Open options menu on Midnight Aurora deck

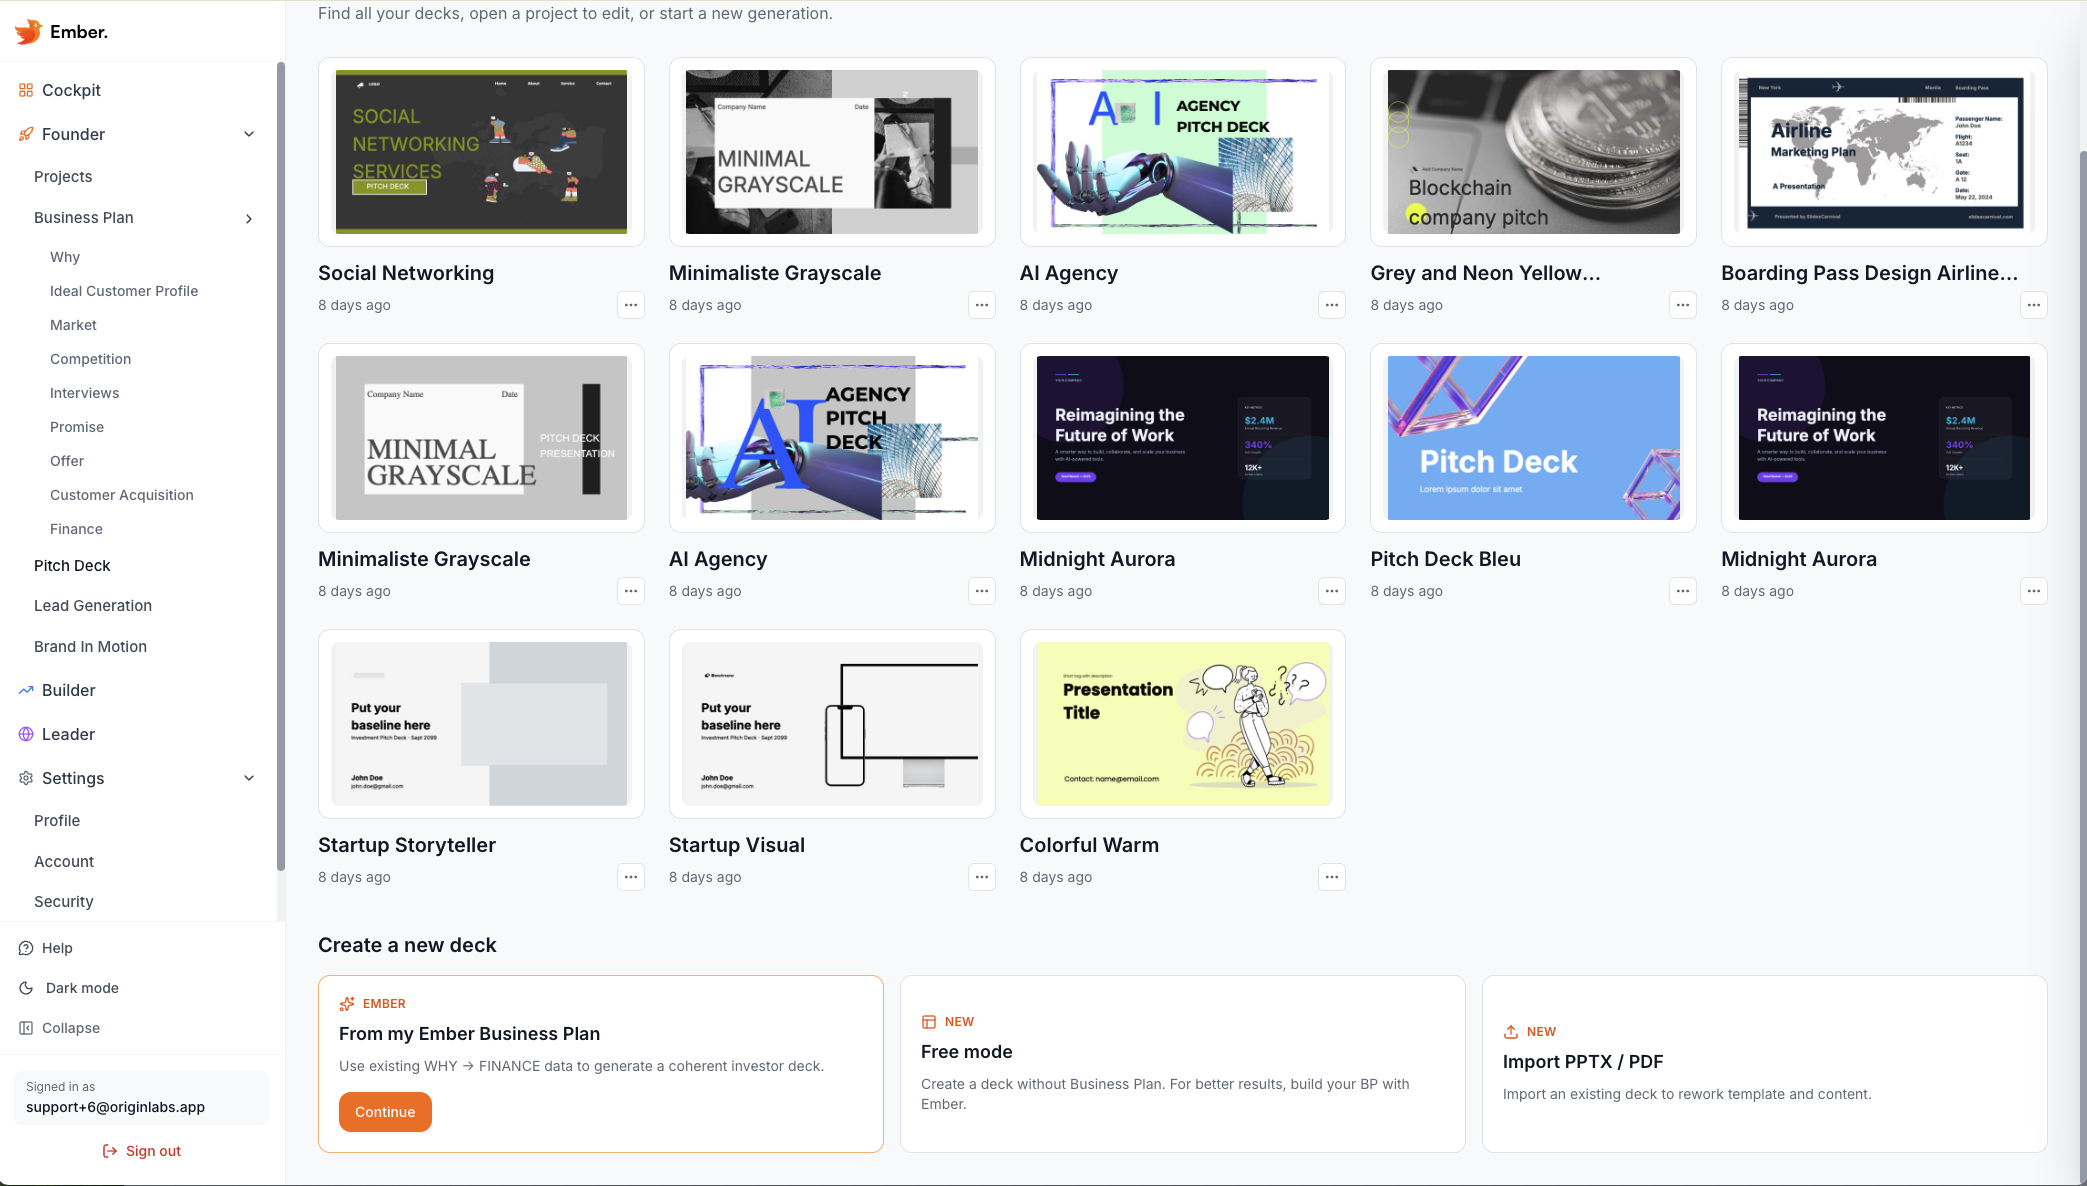[x=1331, y=591]
